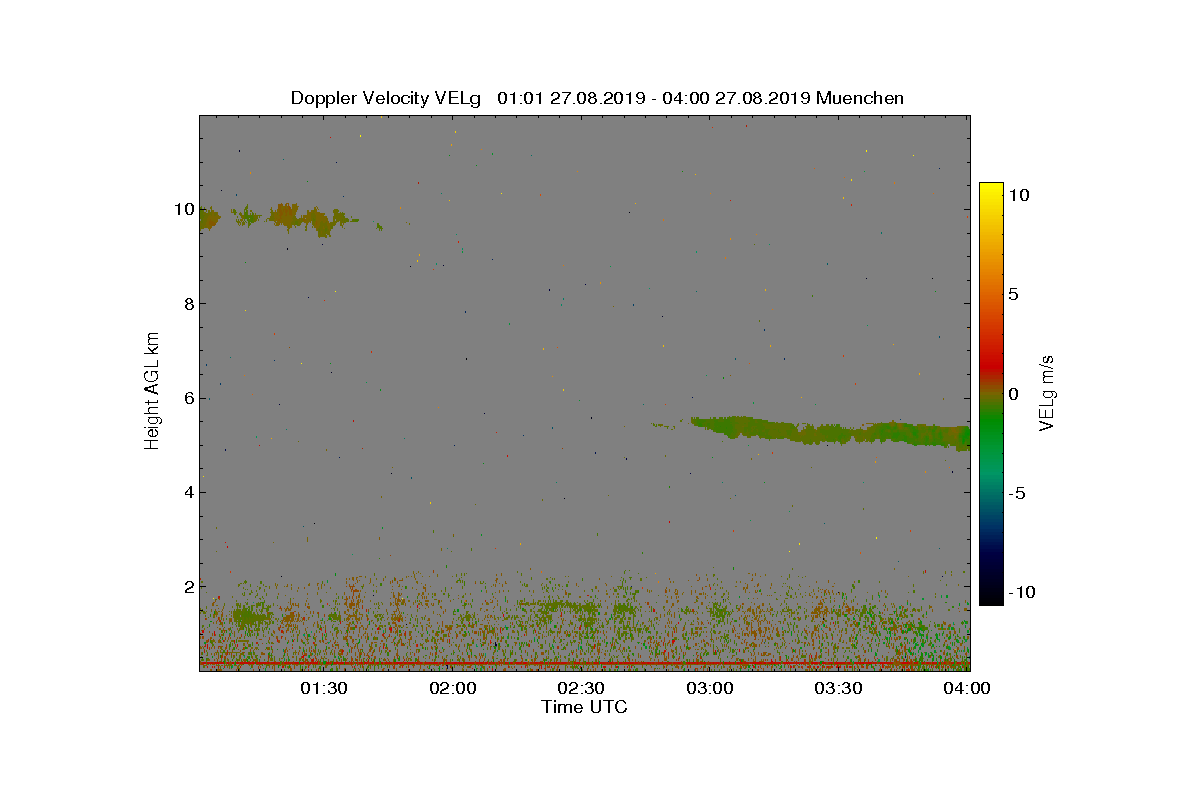Click the colorbar value 5 label
1200x800 pixels.
point(1013,294)
